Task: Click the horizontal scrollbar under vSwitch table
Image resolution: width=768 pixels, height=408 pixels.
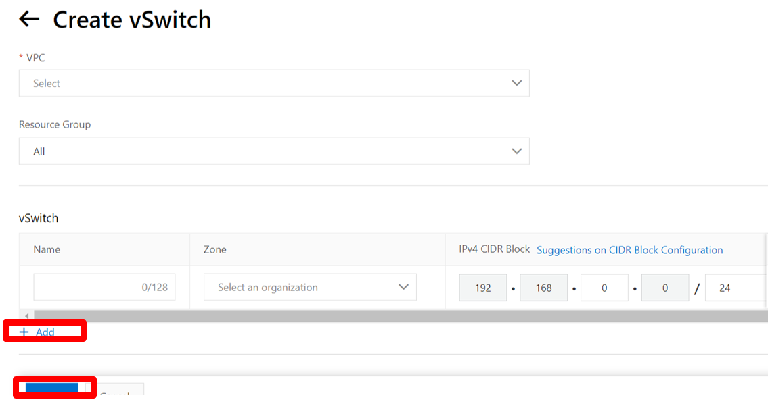Action: point(400,316)
